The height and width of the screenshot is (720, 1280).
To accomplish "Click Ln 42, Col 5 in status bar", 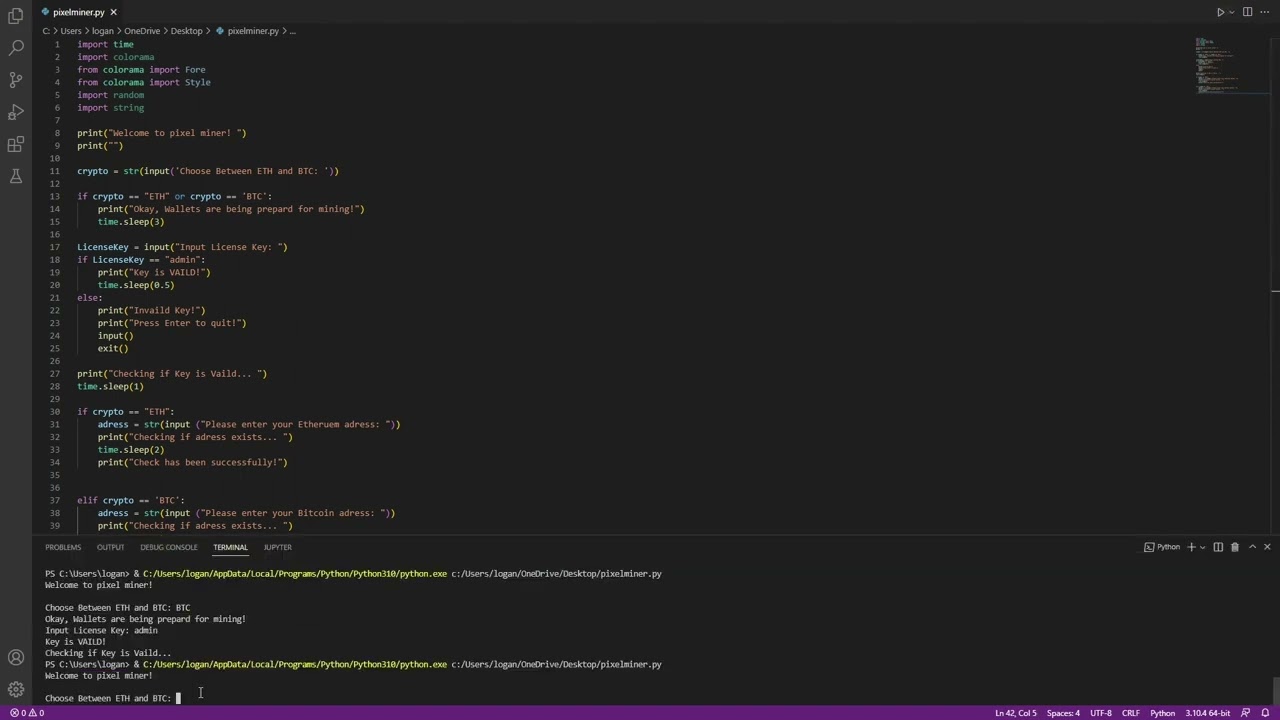I will [1015, 713].
